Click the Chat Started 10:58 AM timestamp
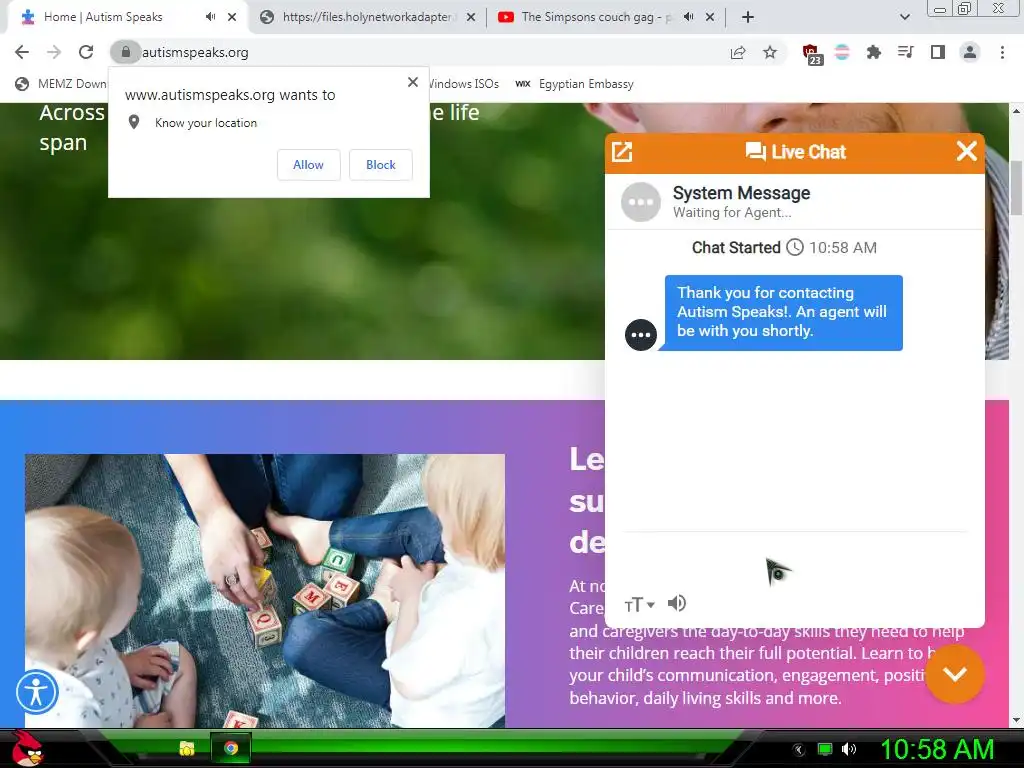The width and height of the screenshot is (1024, 768). pos(784,248)
